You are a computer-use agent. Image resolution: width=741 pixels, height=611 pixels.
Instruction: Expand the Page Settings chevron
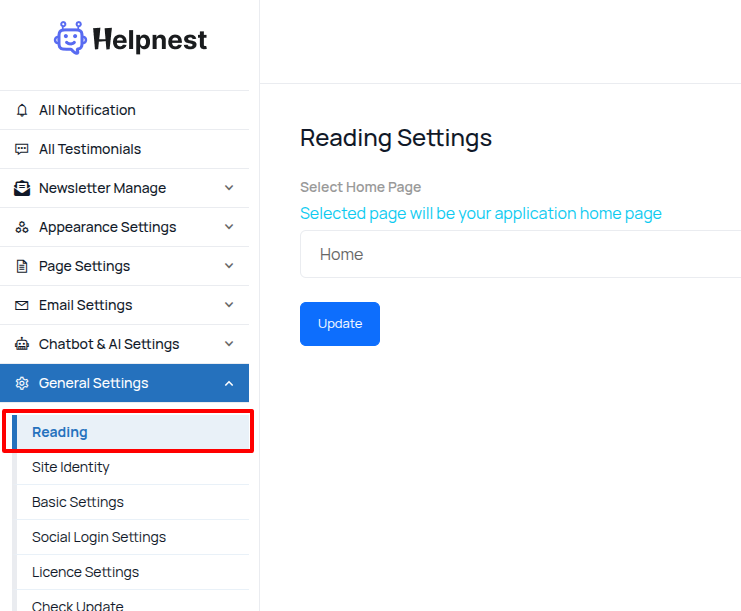[229, 266]
